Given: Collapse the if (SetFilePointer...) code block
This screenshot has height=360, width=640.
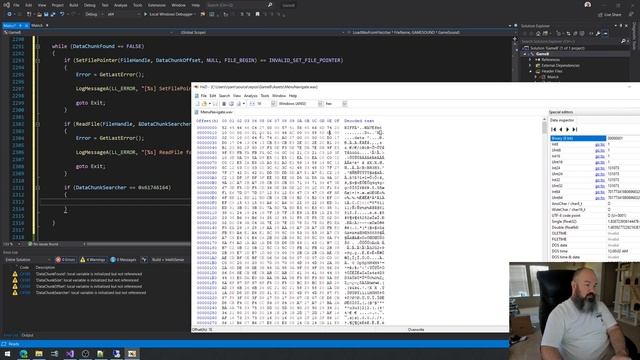Looking at the screenshot, I should coord(38,60).
